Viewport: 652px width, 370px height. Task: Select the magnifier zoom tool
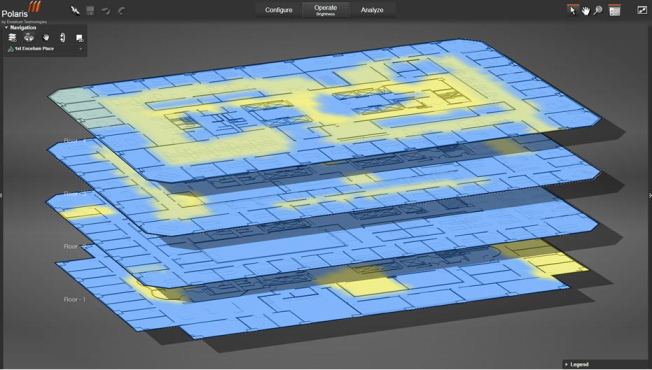pos(598,10)
